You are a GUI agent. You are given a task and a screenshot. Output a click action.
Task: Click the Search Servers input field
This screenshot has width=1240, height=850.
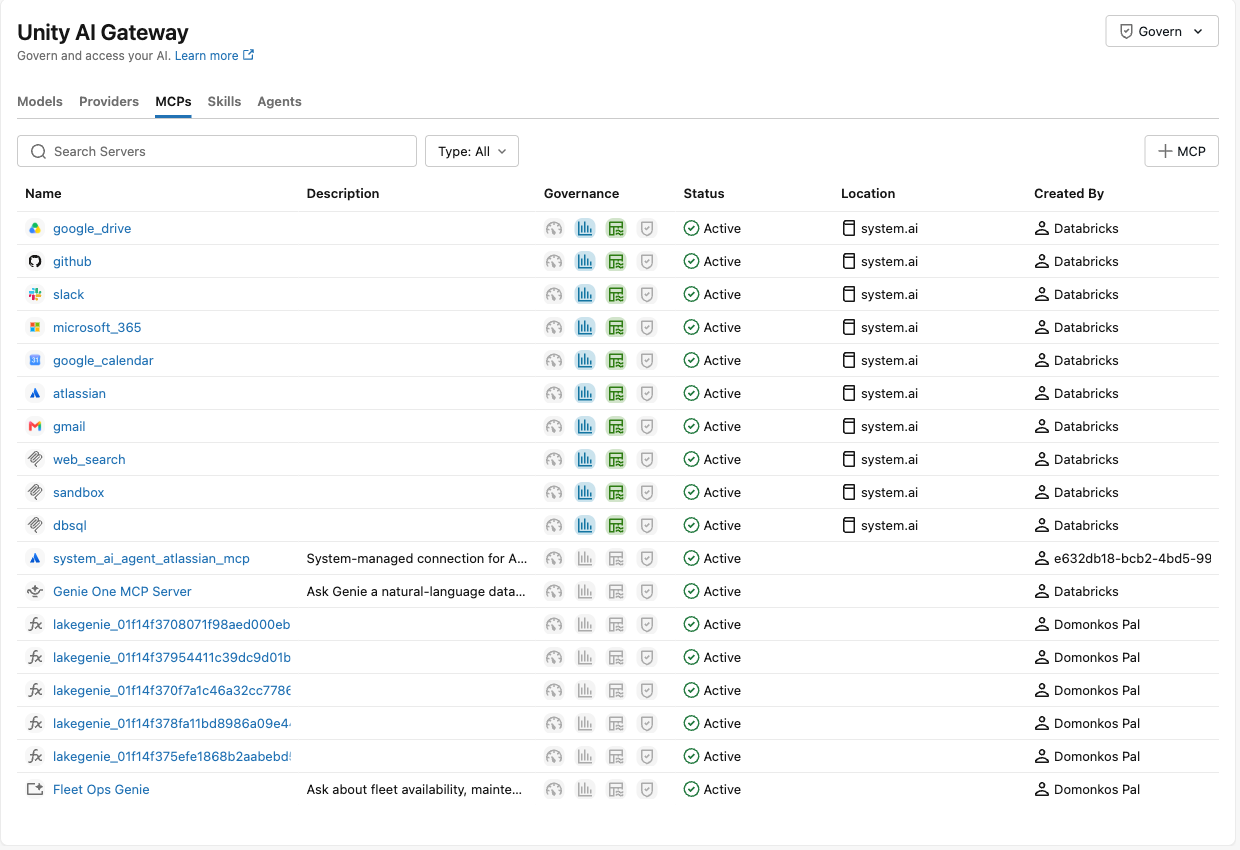217,151
